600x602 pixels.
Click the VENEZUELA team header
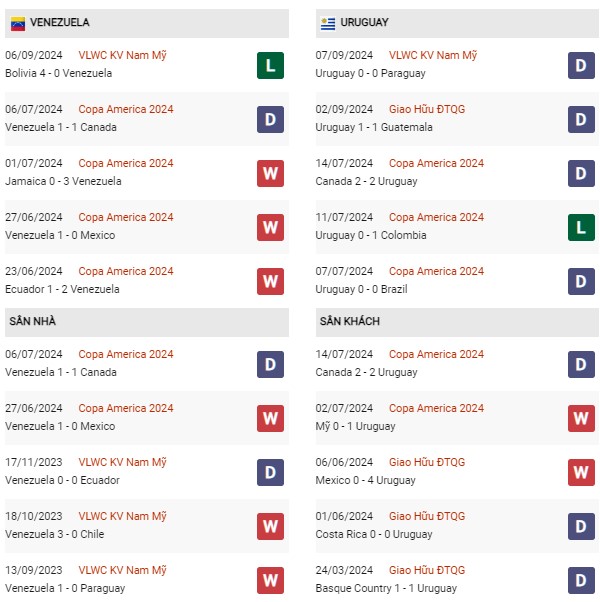[x=60, y=23]
